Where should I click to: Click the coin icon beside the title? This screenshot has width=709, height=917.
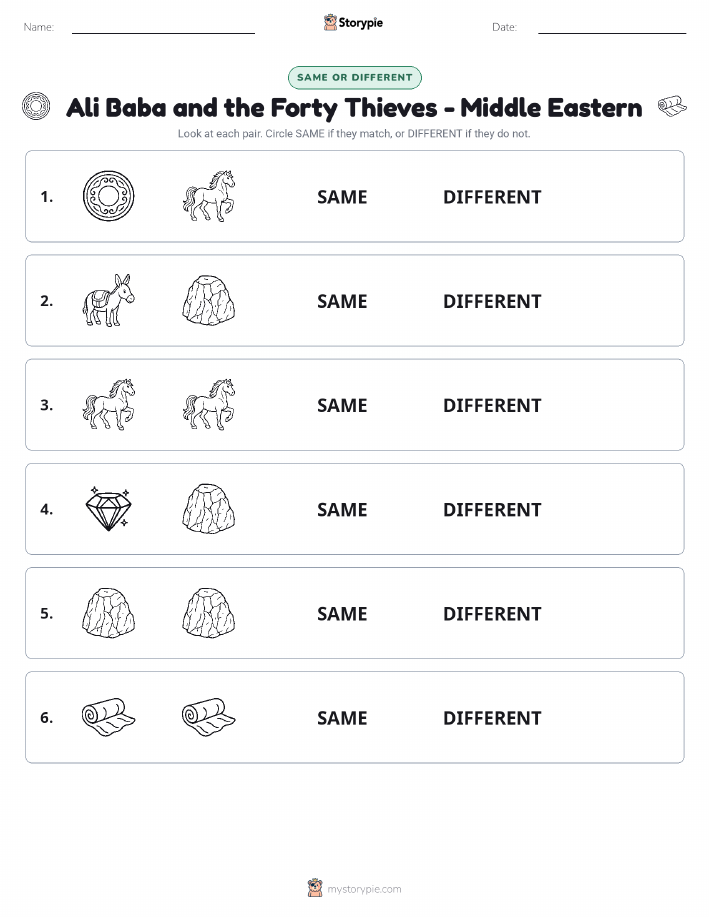point(36,106)
